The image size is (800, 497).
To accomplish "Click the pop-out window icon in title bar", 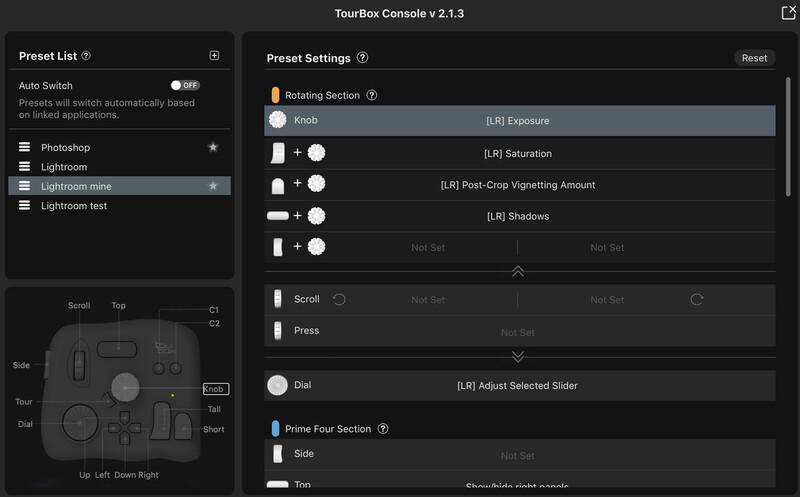I will click(x=789, y=12).
